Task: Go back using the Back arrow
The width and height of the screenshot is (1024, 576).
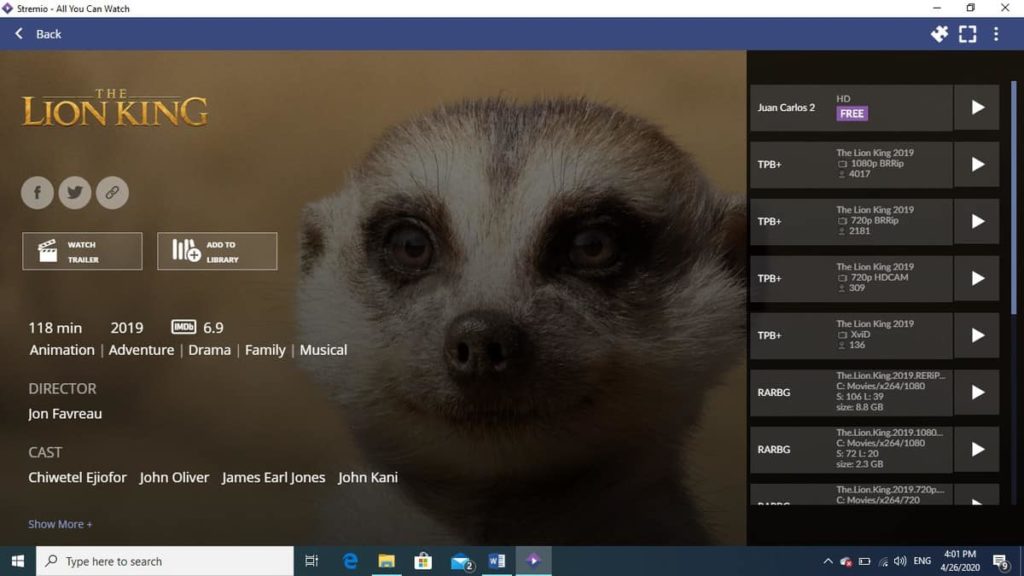Action: click(19, 33)
